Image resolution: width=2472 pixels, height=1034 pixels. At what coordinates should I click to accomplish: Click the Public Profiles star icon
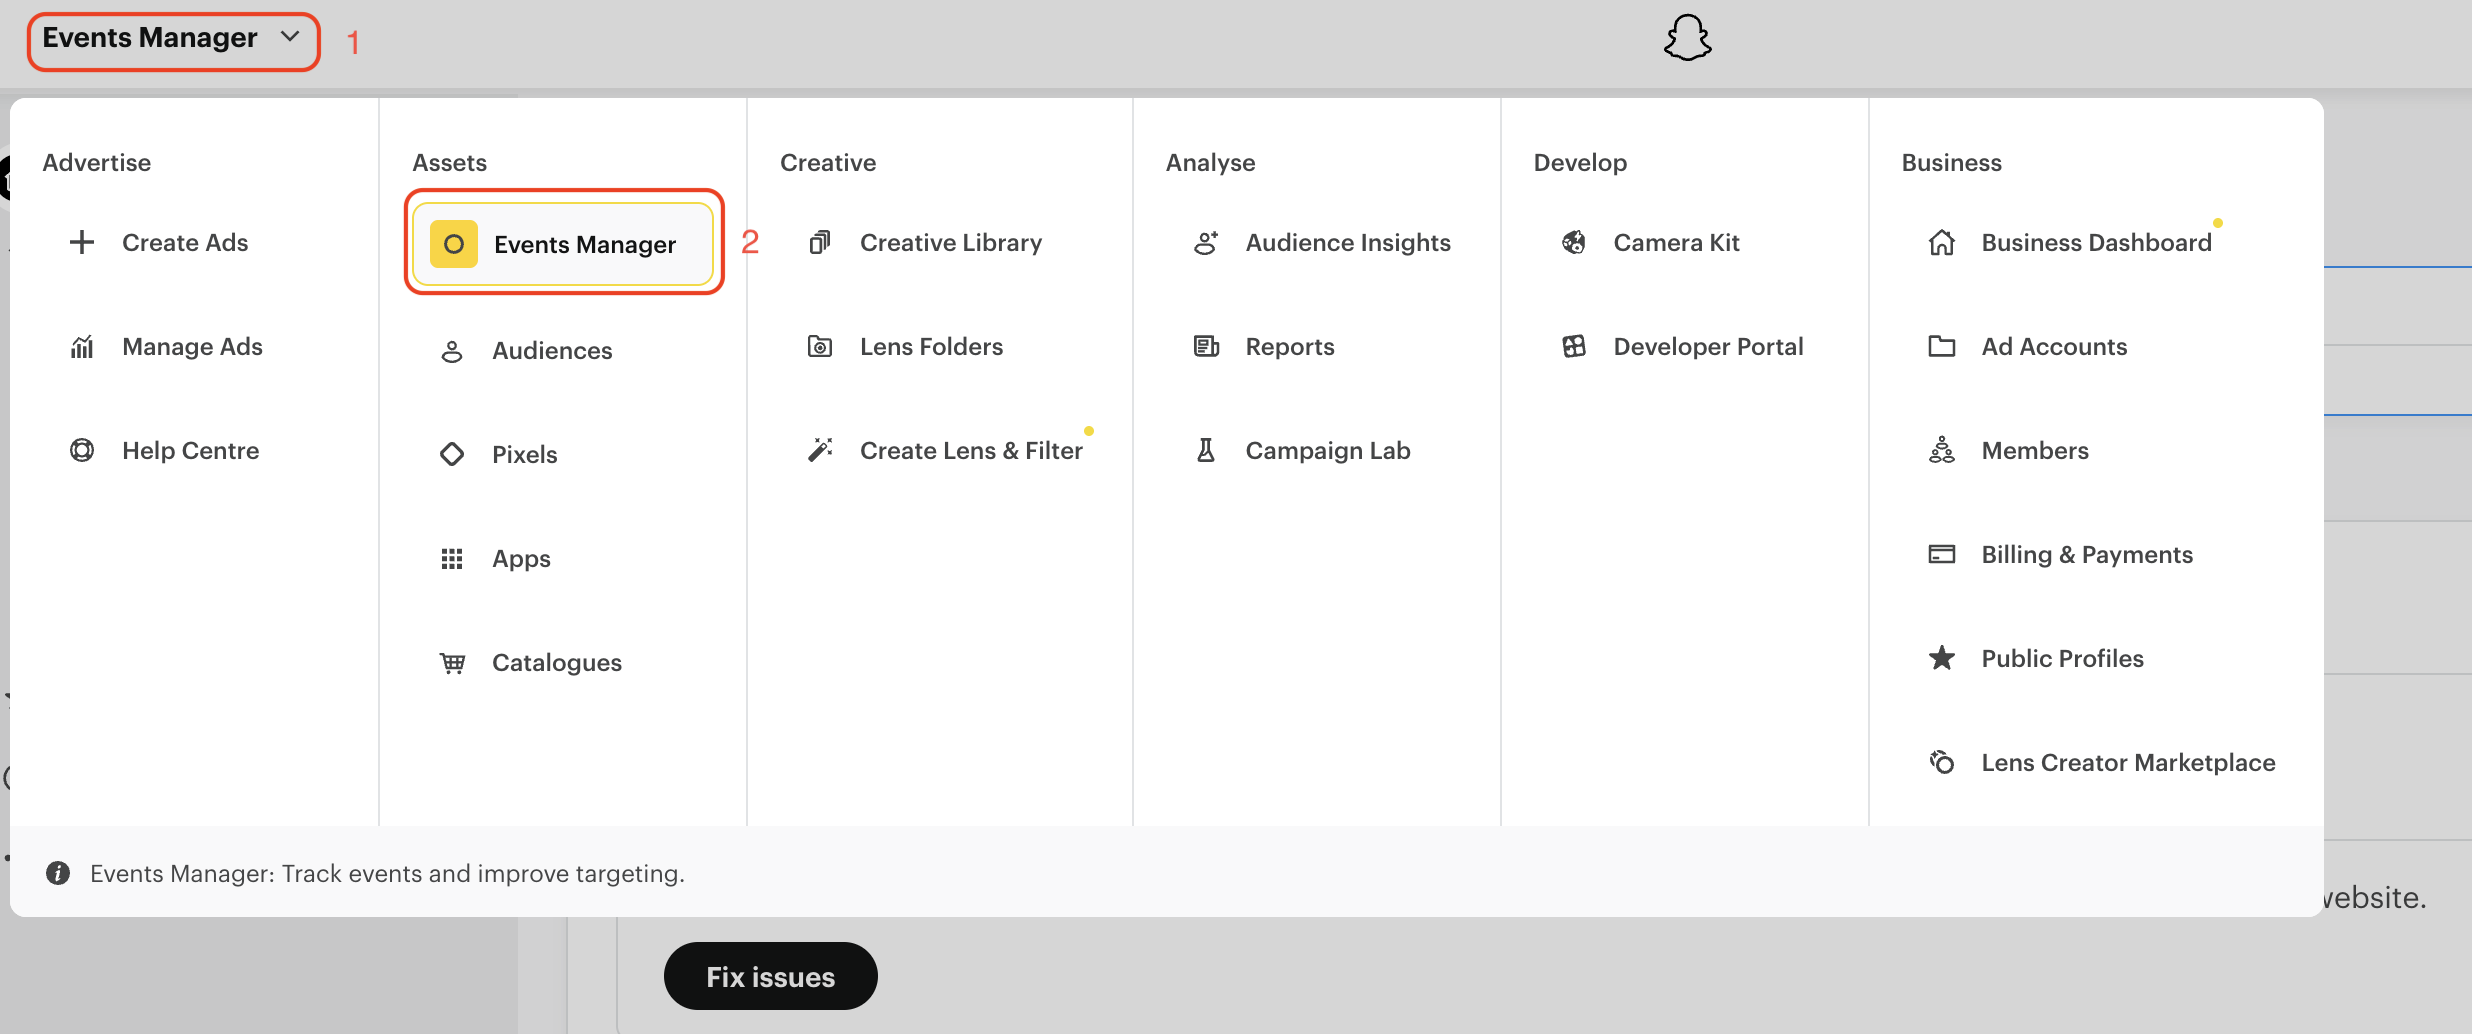pos(1942,658)
